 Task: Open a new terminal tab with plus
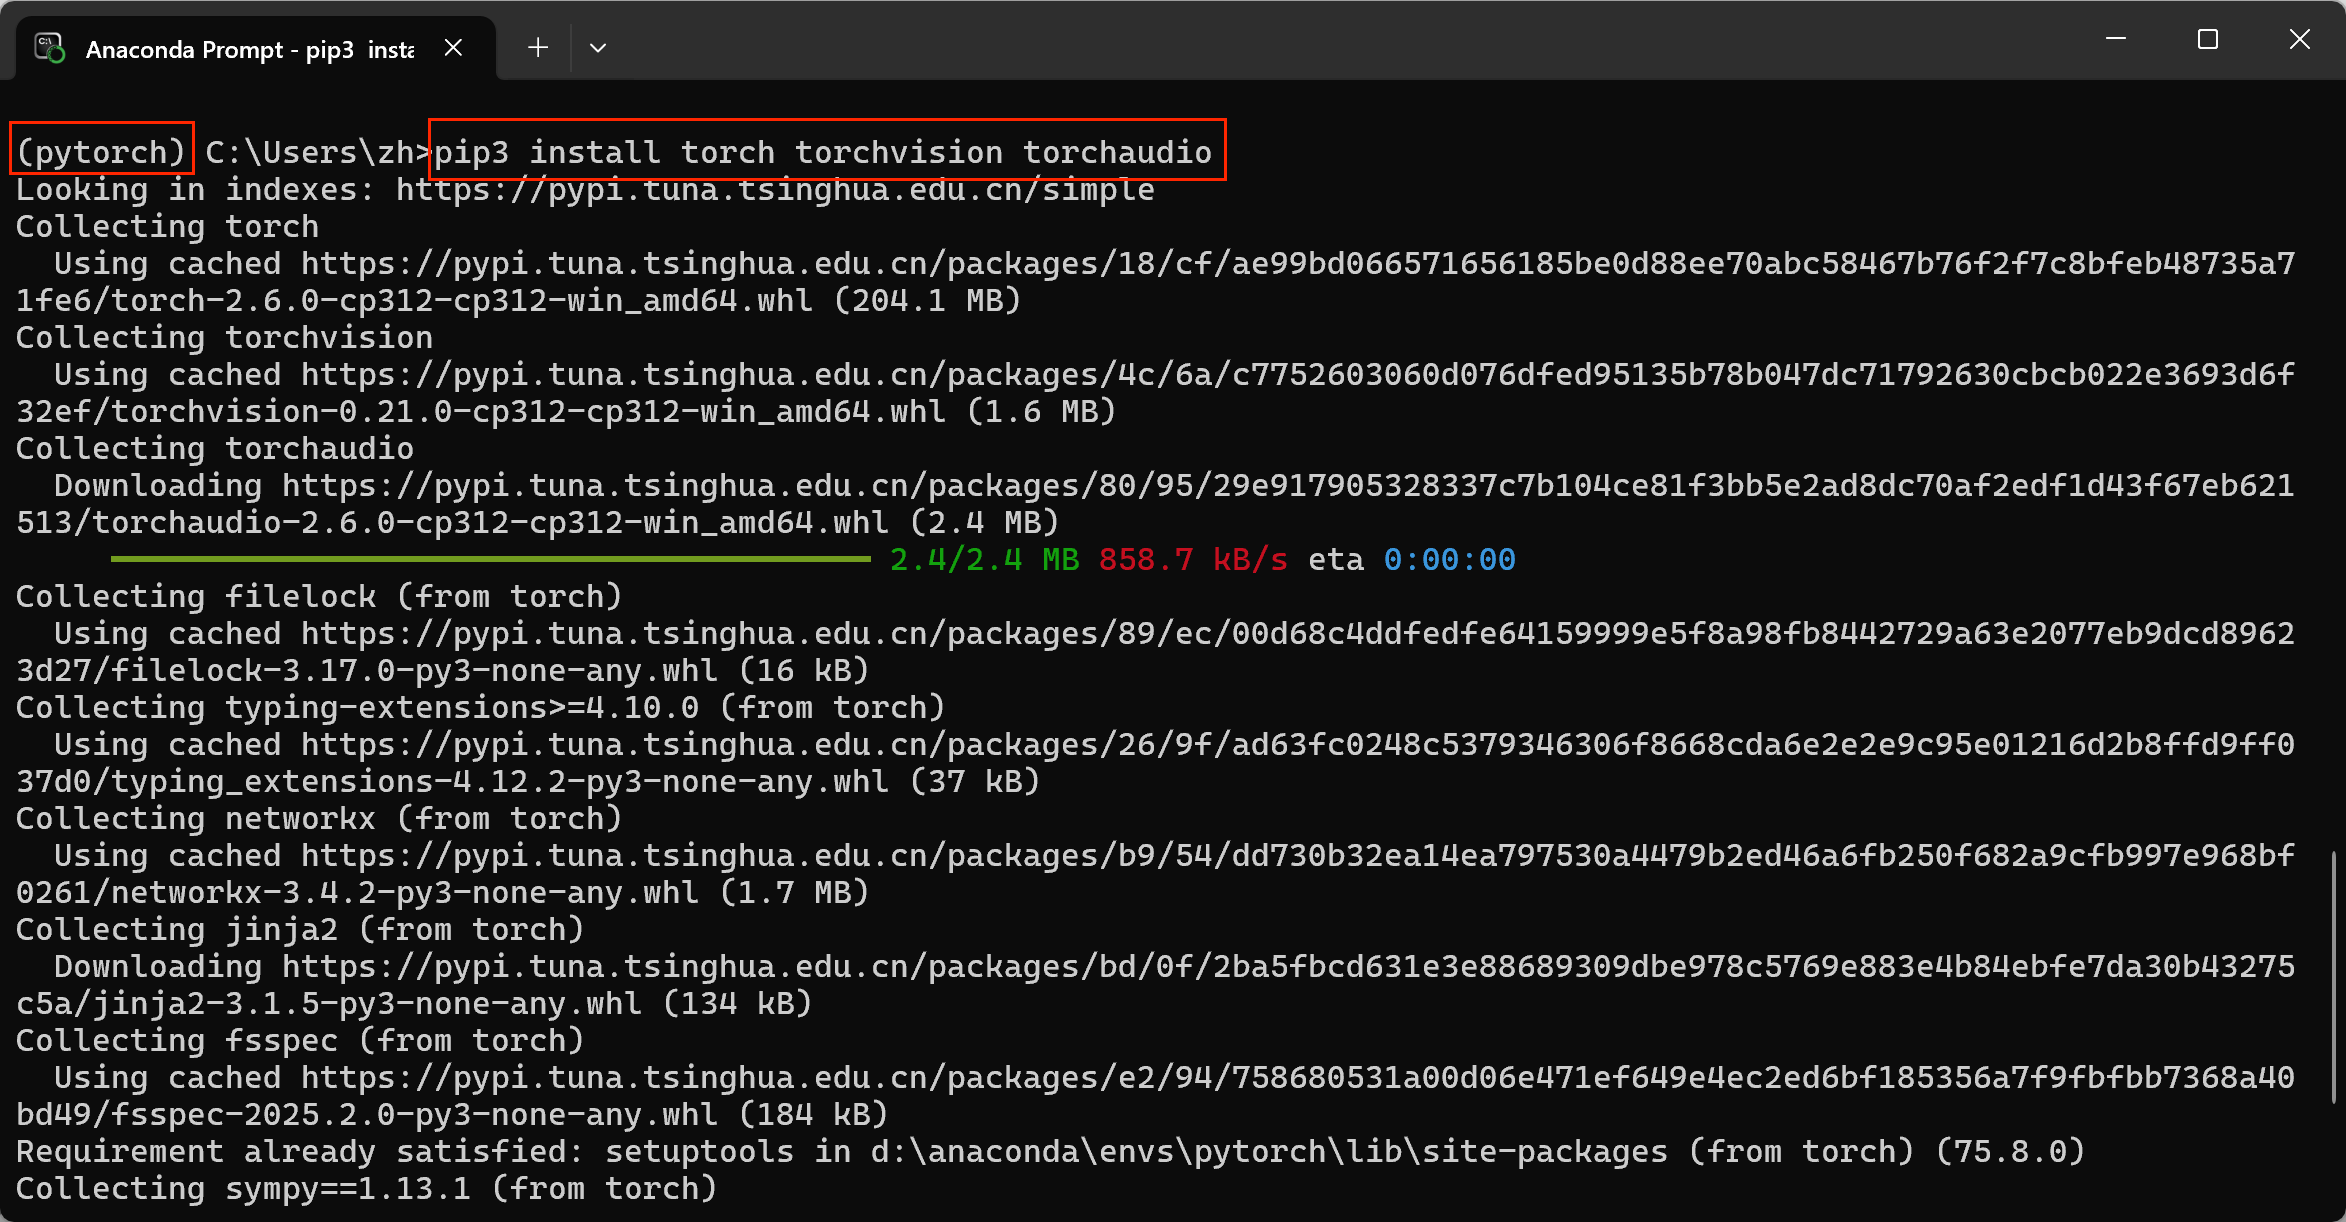[x=538, y=48]
